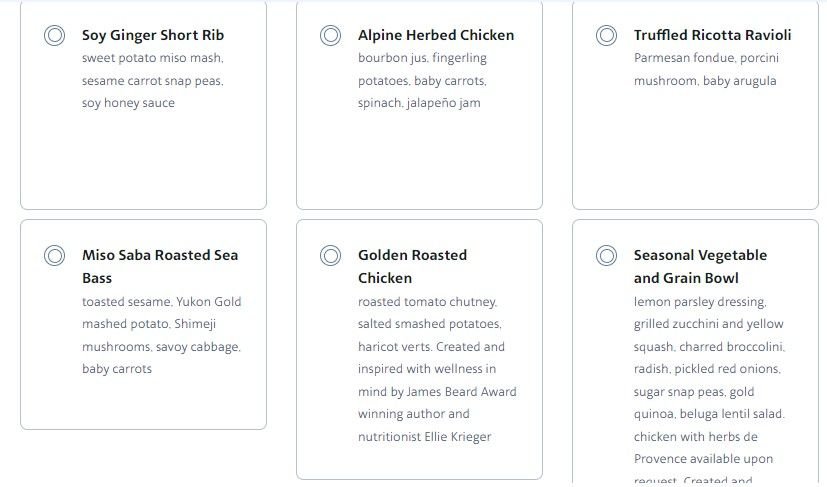Click the Truffled Ricotta Ravioli heading text
This screenshot has width=827, height=487.
[x=712, y=36]
